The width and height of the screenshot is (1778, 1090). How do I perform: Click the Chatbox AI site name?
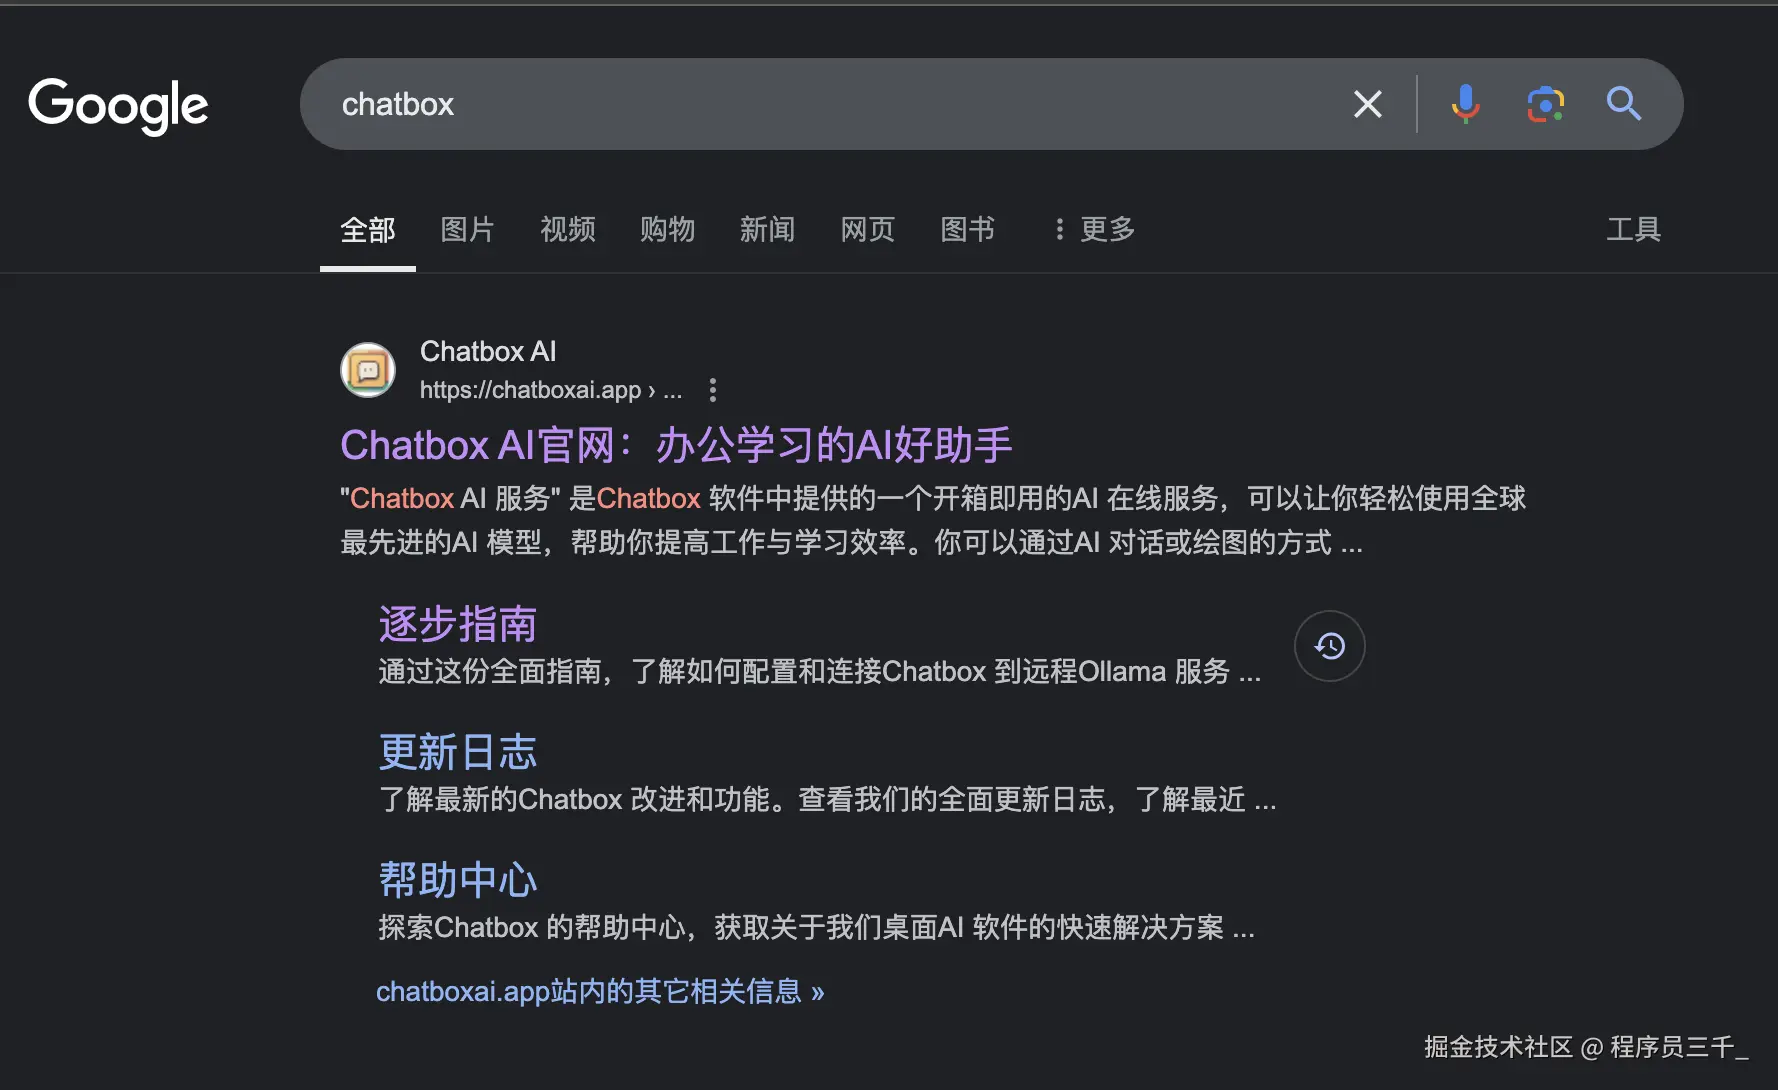(x=488, y=352)
